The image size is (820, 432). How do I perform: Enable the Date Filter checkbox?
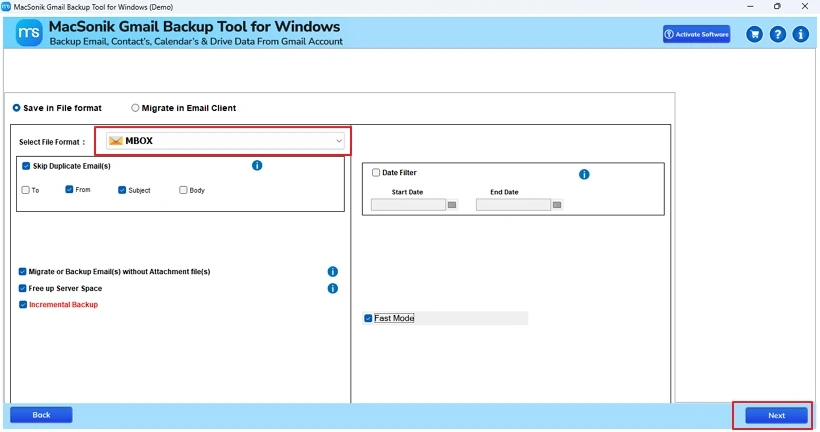click(x=376, y=173)
